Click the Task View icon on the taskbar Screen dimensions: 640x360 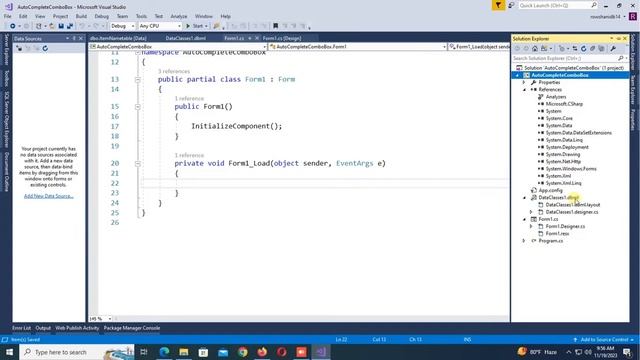click(x=144, y=352)
